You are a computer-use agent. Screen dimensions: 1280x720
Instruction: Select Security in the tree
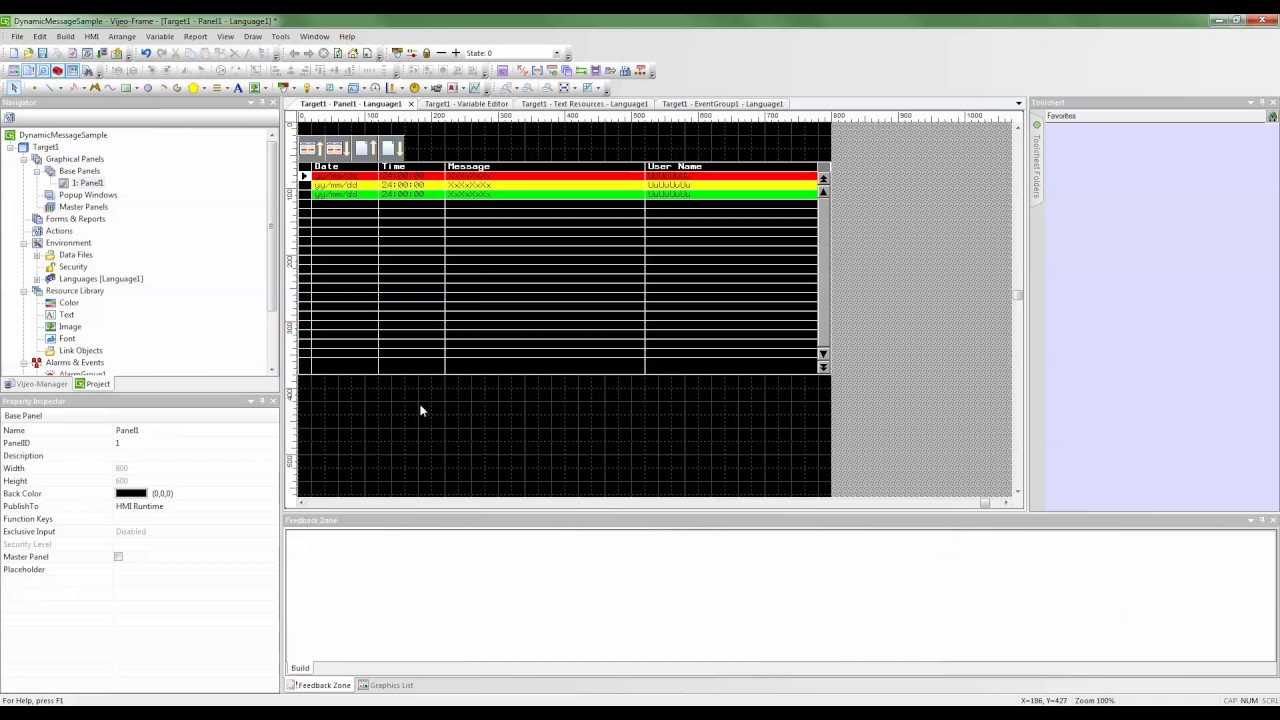(x=73, y=267)
